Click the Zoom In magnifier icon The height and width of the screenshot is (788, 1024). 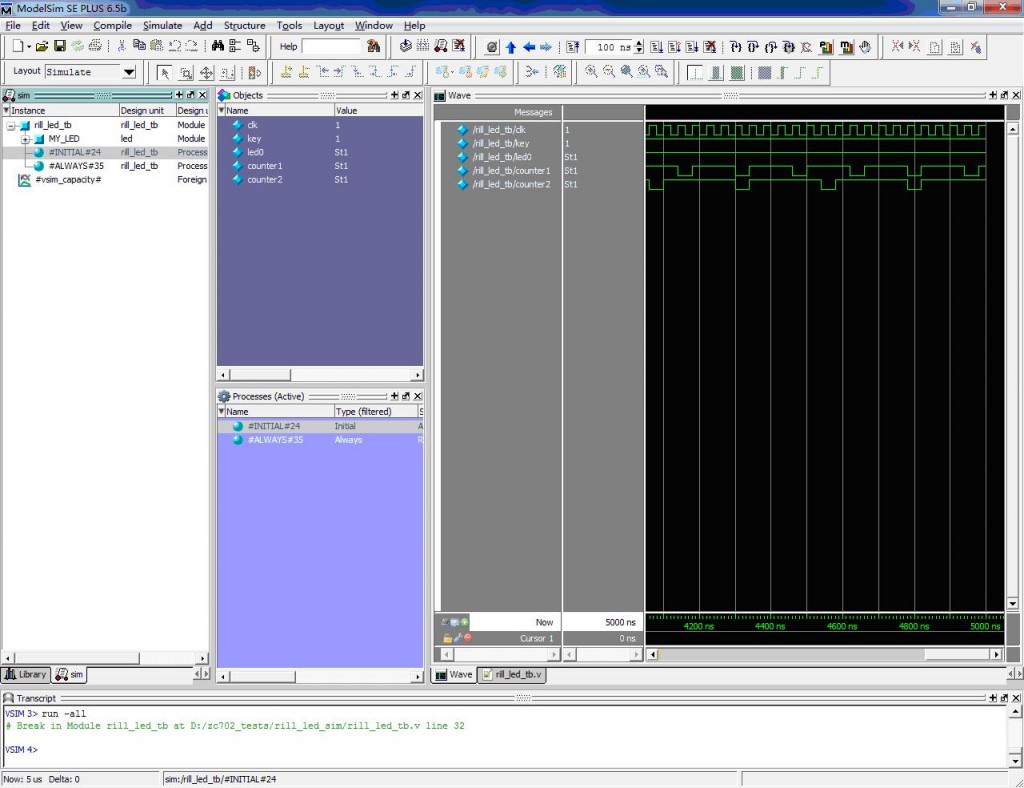pos(591,71)
